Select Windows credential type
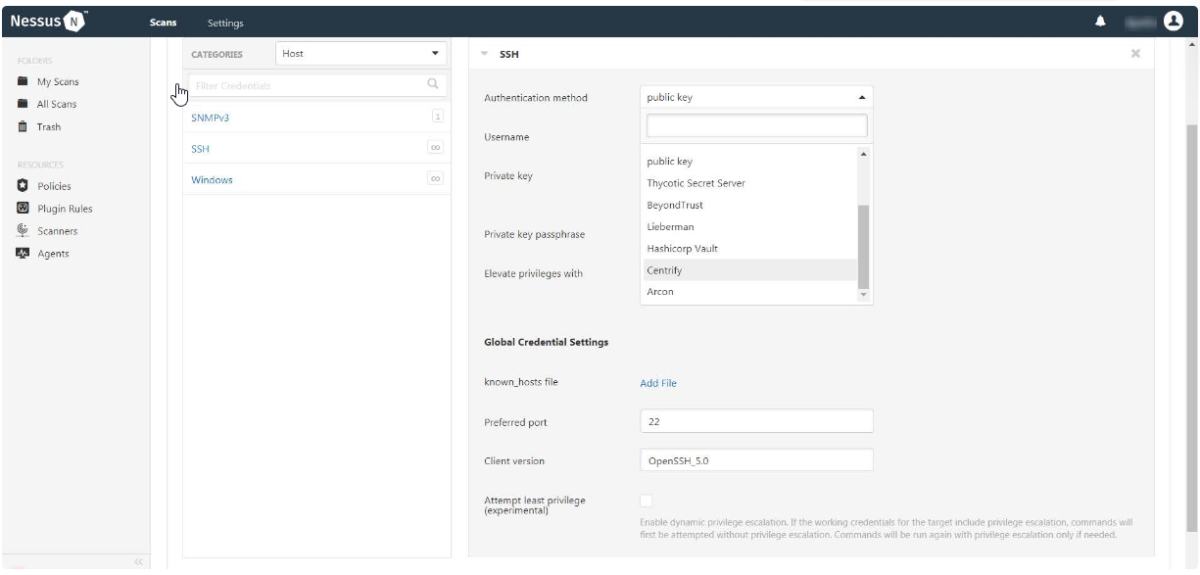This screenshot has width=1200, height=575. tap(212, 180)
